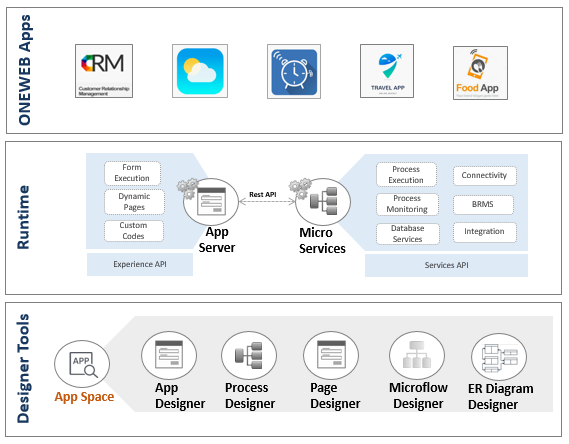
Task: Select the App Server circle icon
Action: click(211, 202)
